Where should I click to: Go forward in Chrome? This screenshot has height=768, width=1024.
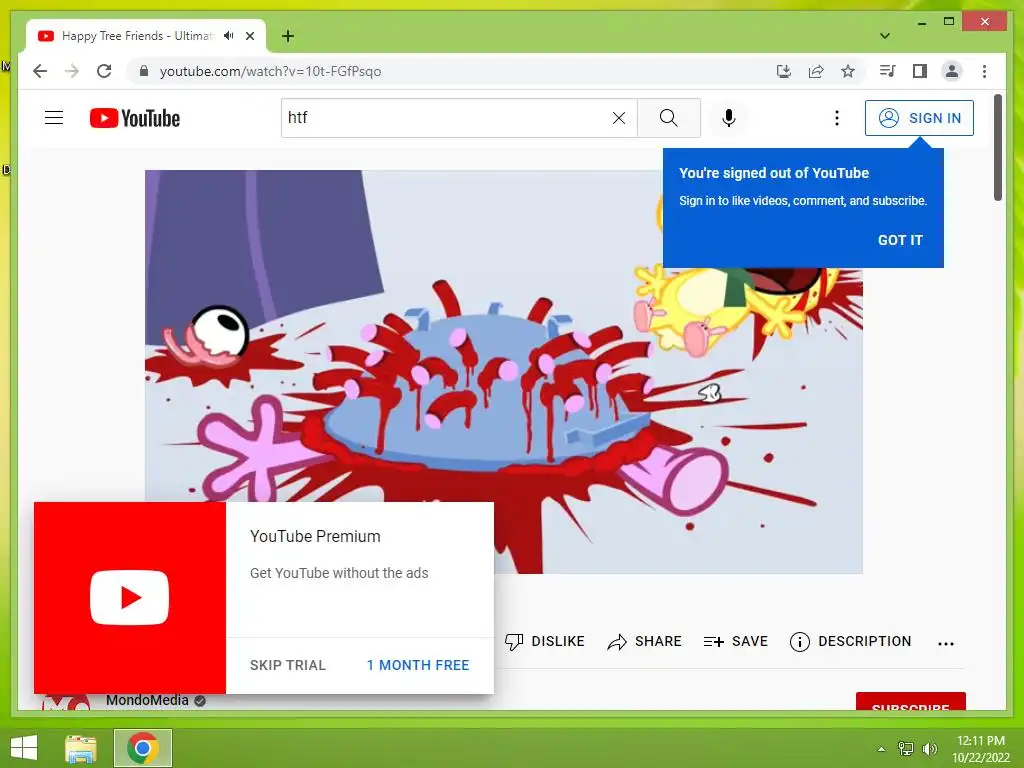point(72,71)
